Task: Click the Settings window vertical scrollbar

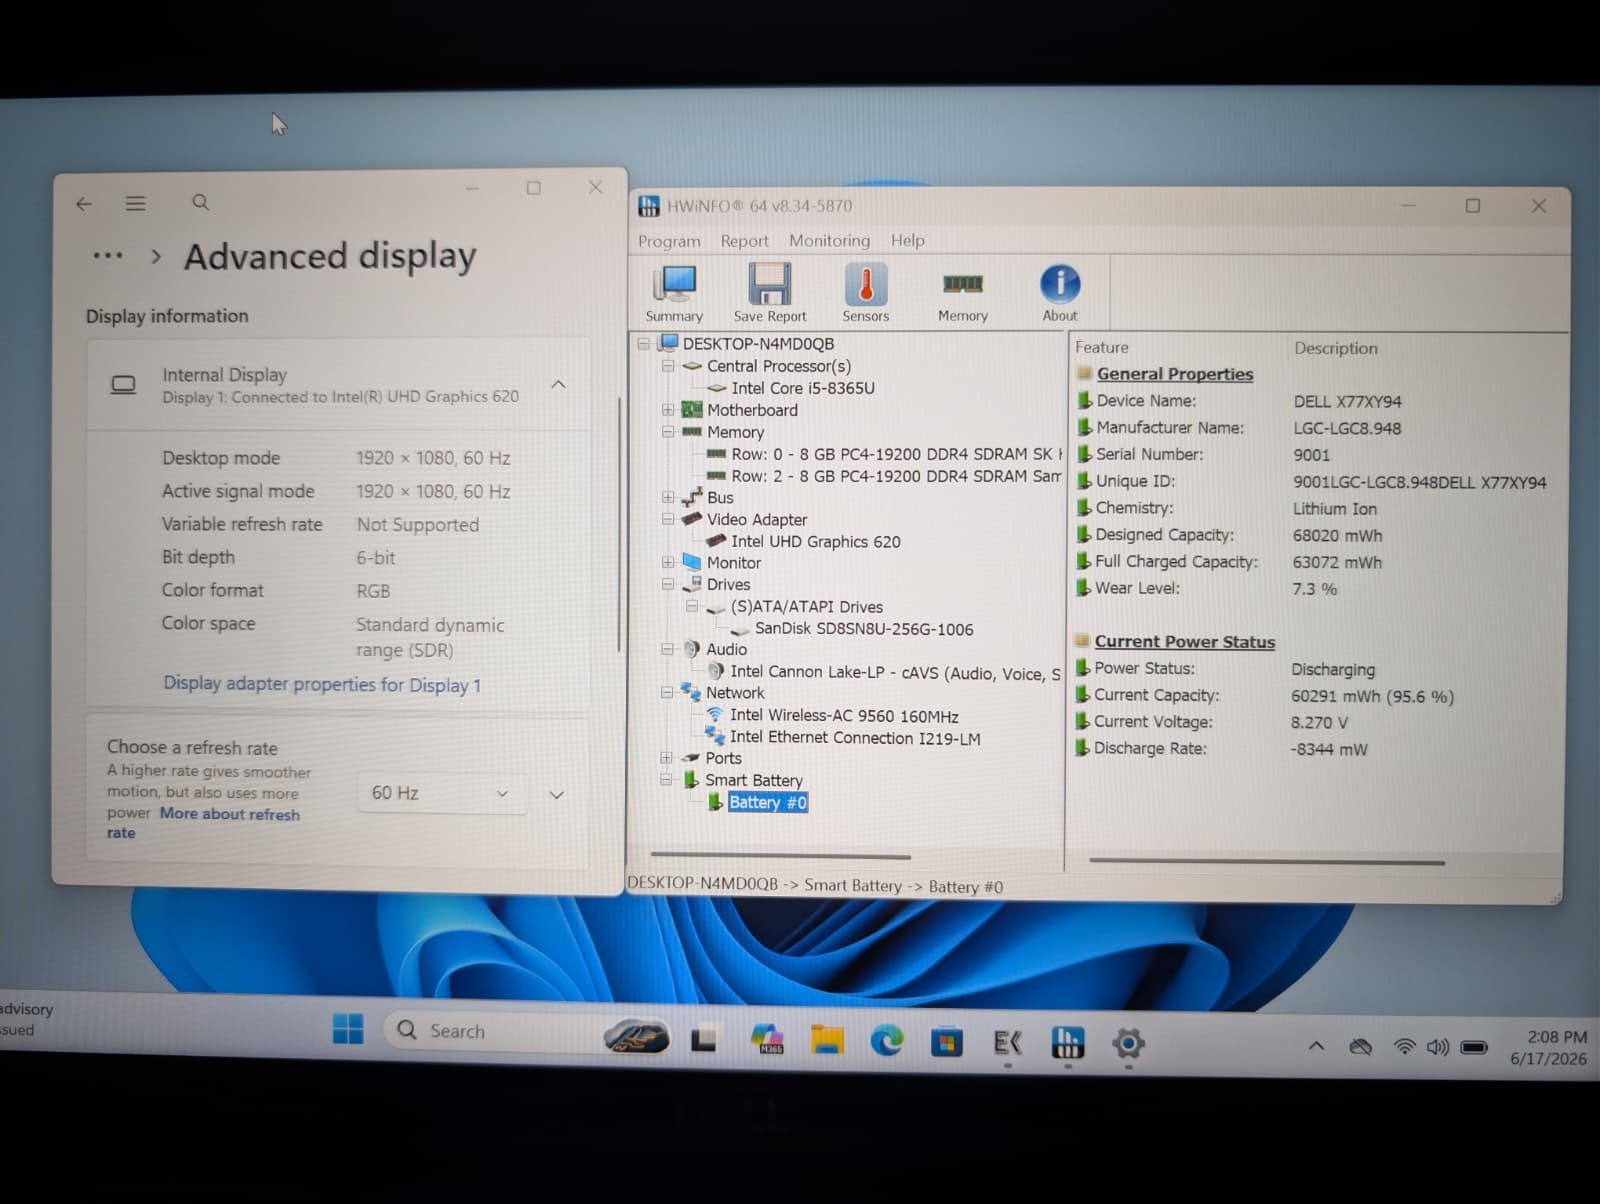Action: (x=619, y=524)
